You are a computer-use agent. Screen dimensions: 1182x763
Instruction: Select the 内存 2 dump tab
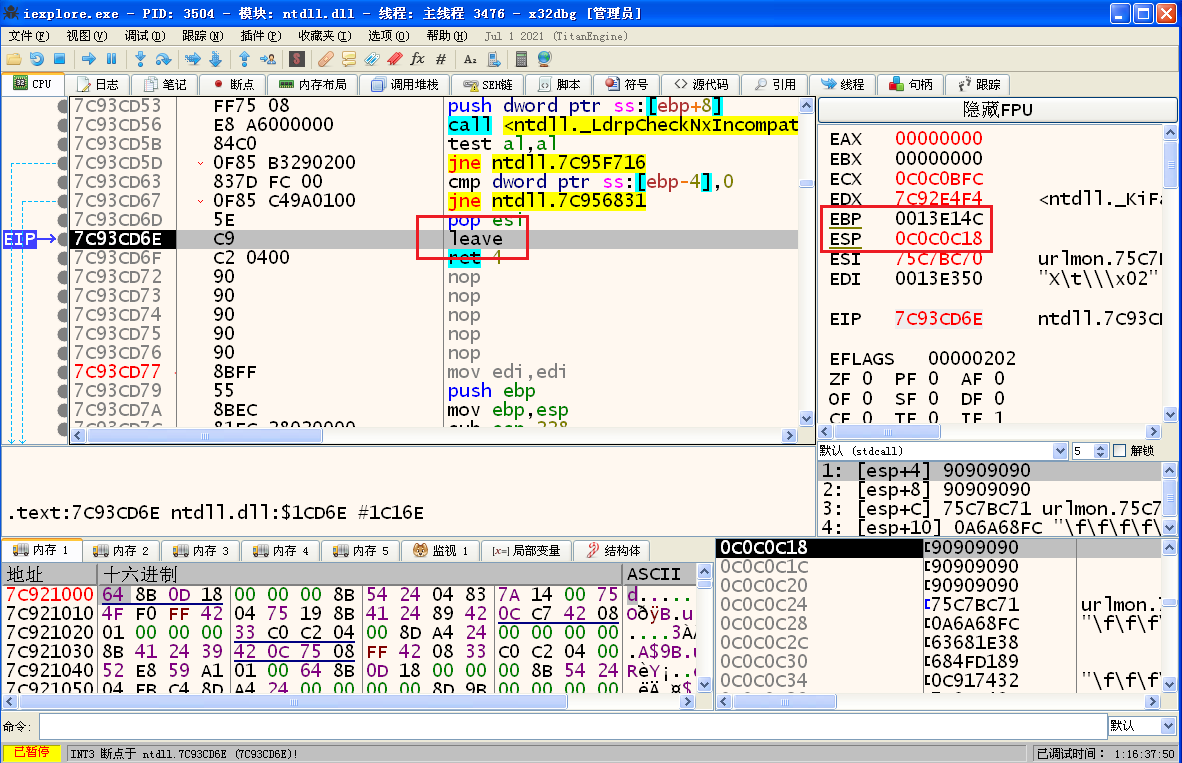tap(120, 551)
